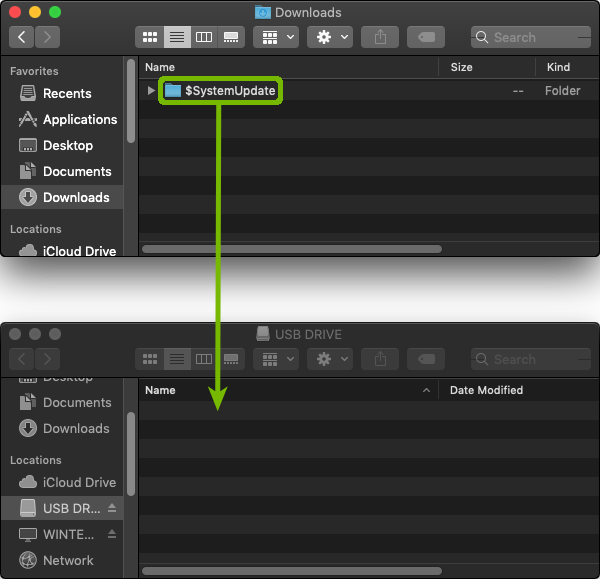The image size is (600, 579).
Task: Click Edit Tags button in Downloads window
Action: (426, 37)
